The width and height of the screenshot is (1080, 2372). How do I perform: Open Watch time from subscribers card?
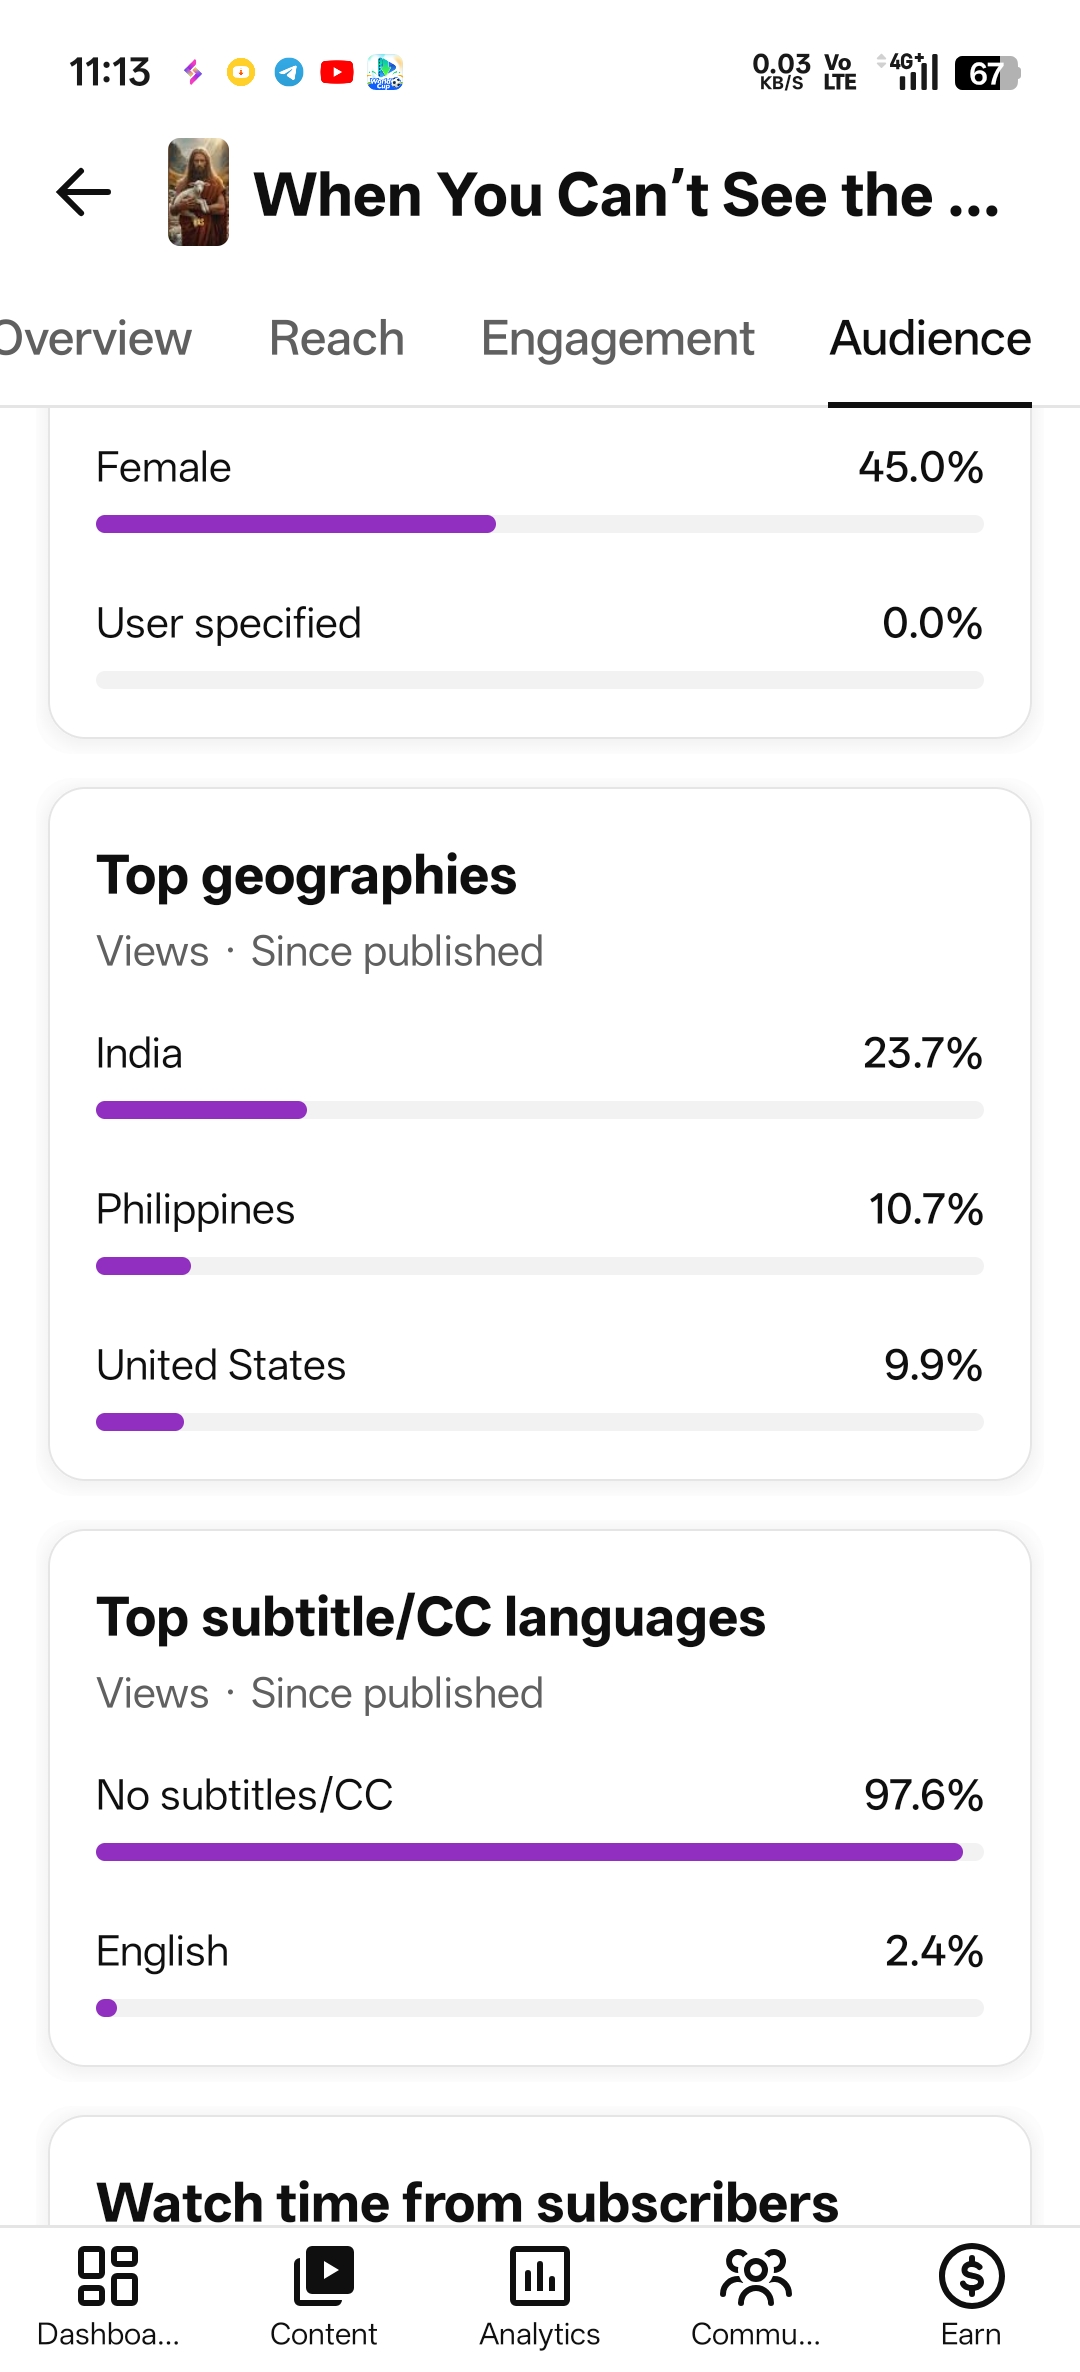(540, 2172)
